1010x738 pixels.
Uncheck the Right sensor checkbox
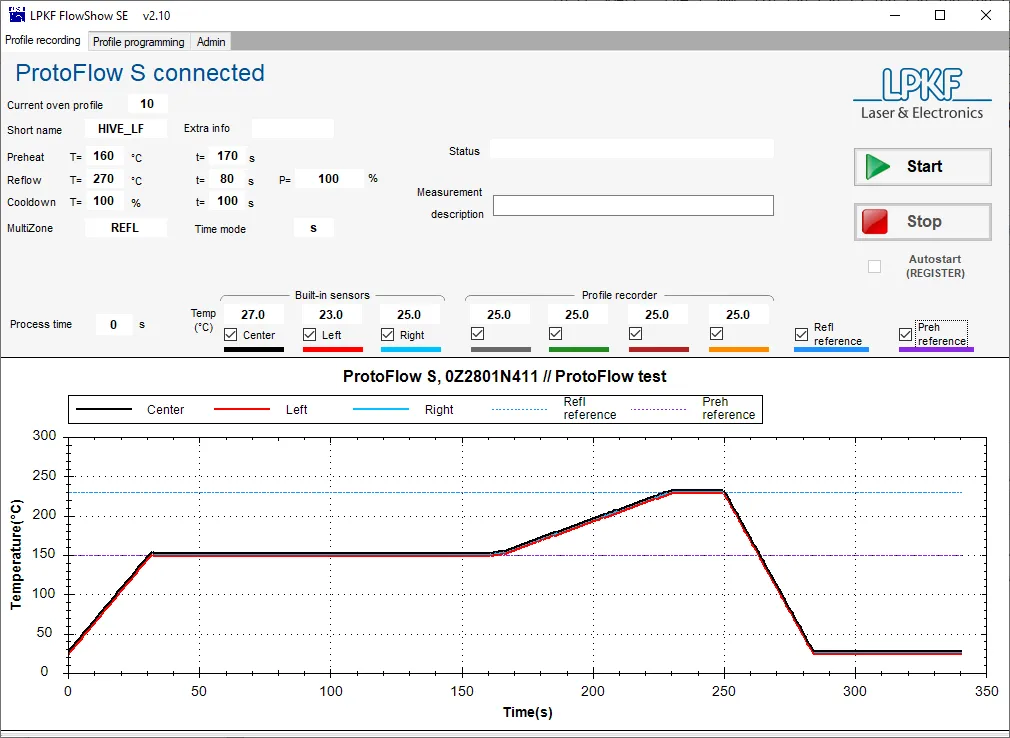tap(387, 335)
